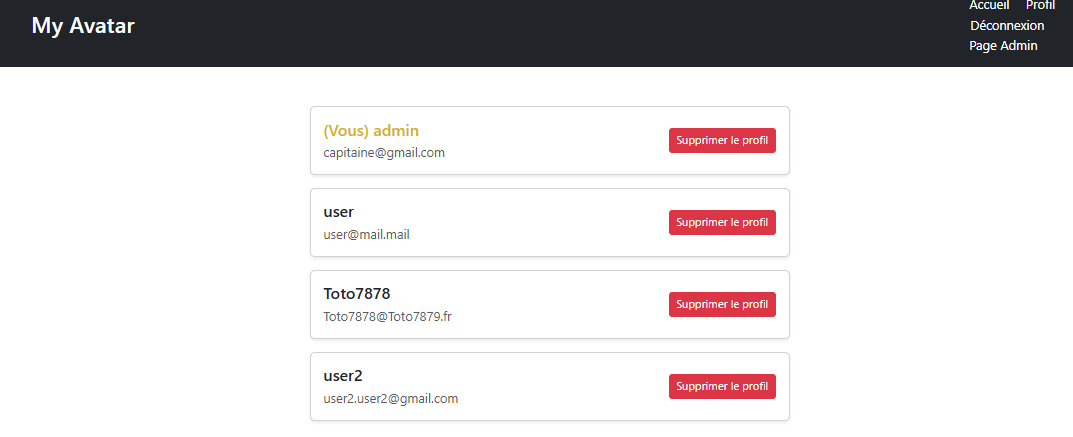Select the Toto7878@Toto7879.fr email text
The height and width of the screenshot is (437, 1073).
[388, 317]
